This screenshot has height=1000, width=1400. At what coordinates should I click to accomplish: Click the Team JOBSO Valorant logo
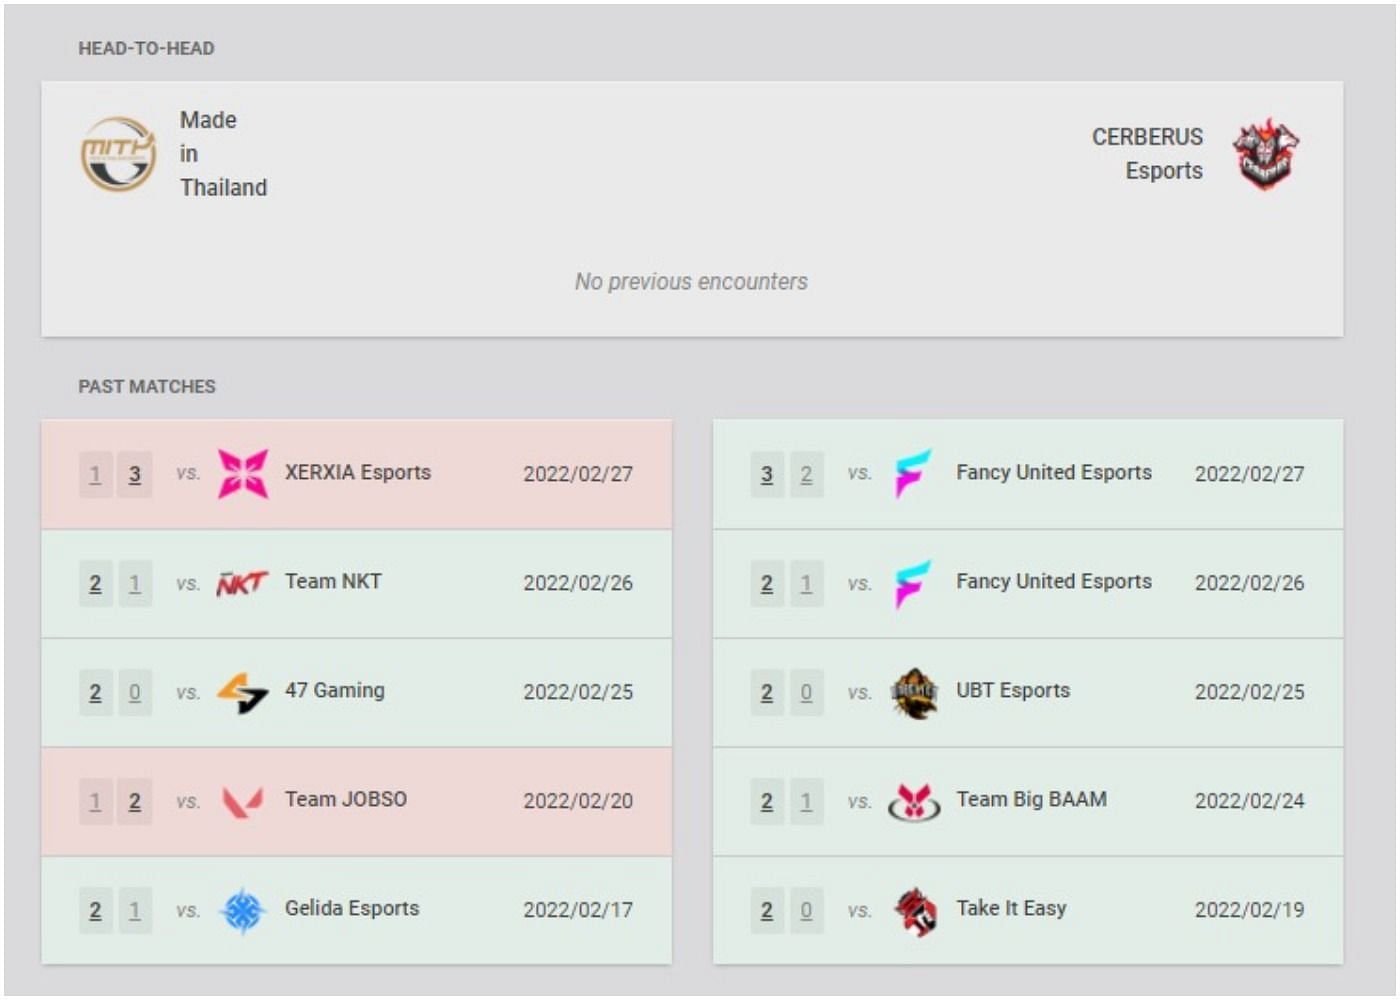click(x=243, y=801)
